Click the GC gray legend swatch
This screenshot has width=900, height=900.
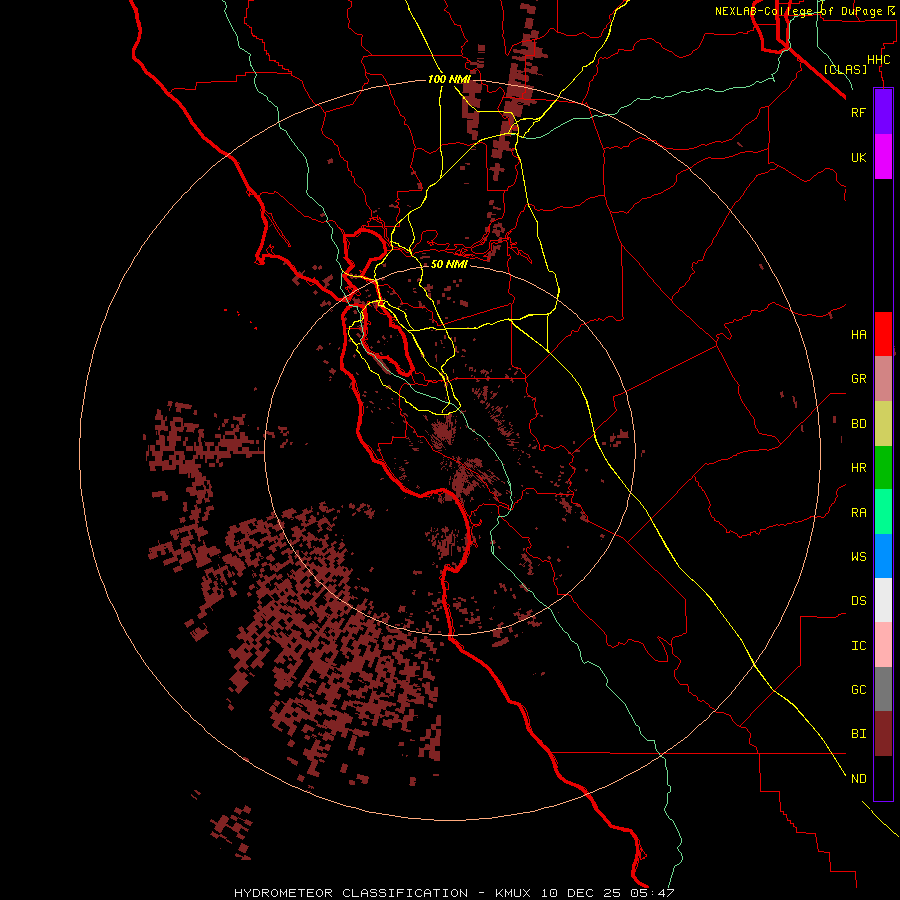tap(883, 689)
